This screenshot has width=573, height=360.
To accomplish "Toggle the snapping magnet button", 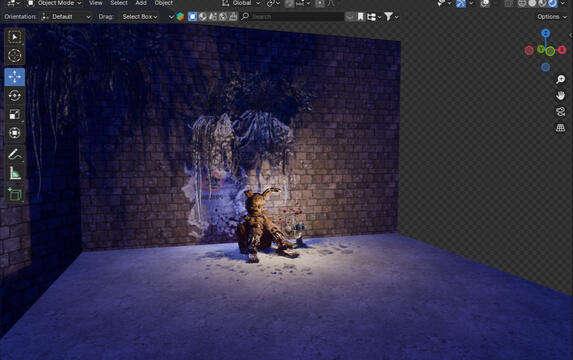I will (289, 3).
